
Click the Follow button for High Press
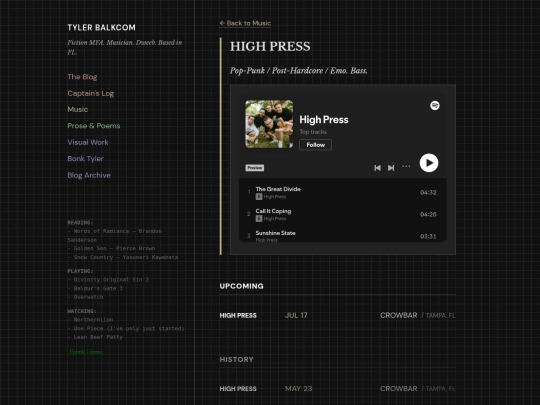tap(315, 145)
